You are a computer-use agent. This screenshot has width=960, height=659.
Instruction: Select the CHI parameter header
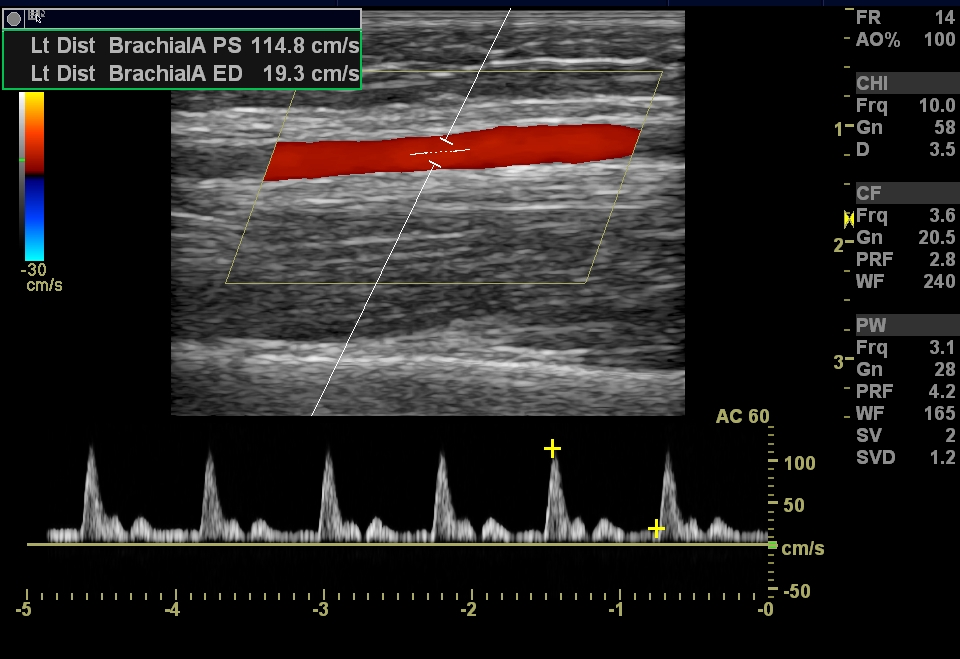pos(872,83)
